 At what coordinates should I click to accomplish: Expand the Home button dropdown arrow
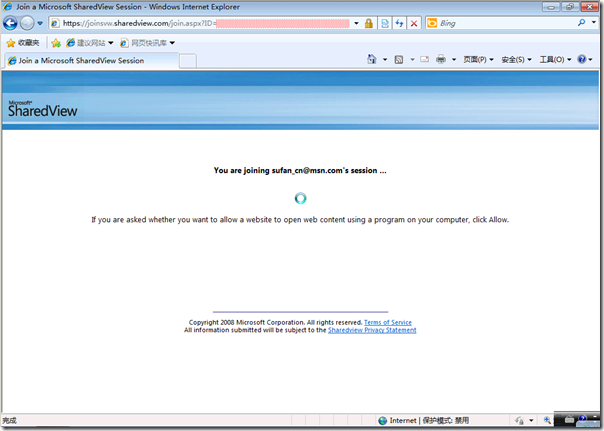click(x=384, y=59)
